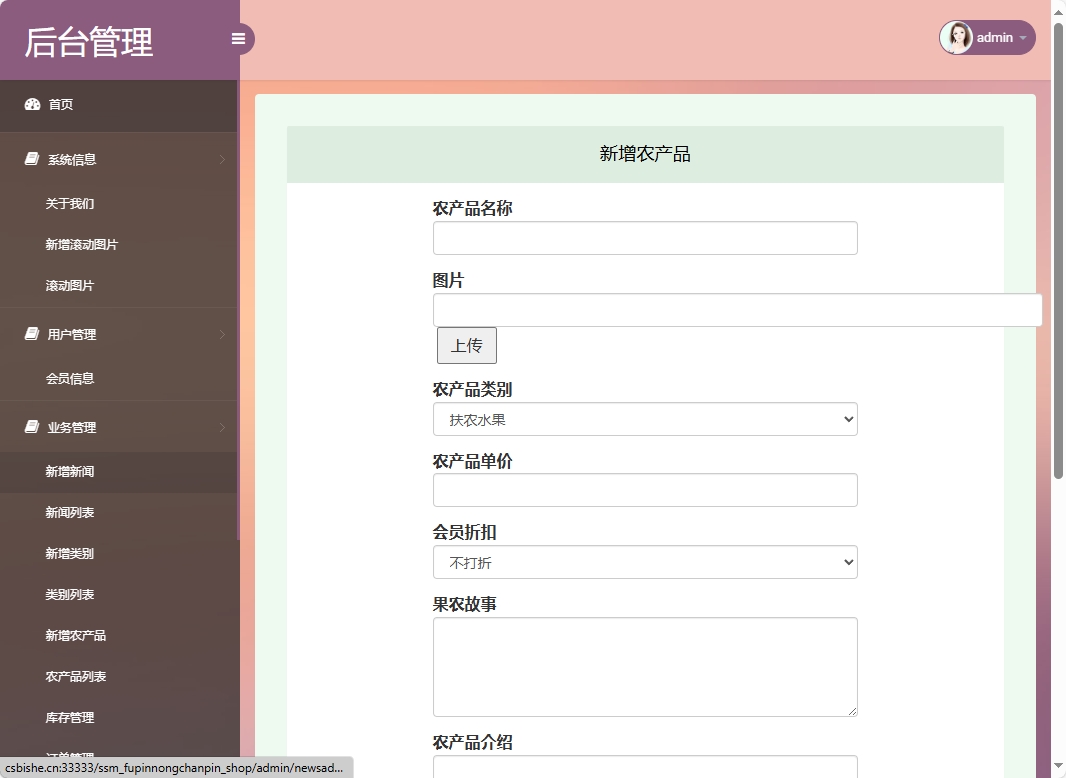Image resolution: width=1066 pixels, height=778 pixels.
Task: Open the 会员折扣 dropdown showing 不打折
Action: (x=645, y=562)
